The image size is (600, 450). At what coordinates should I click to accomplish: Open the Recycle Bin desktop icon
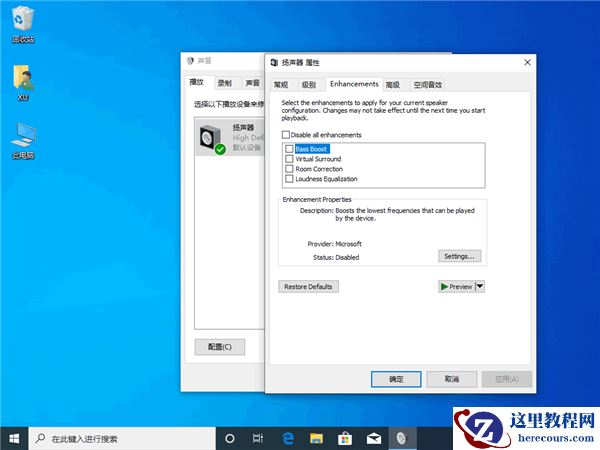click(x=23, y=25)
